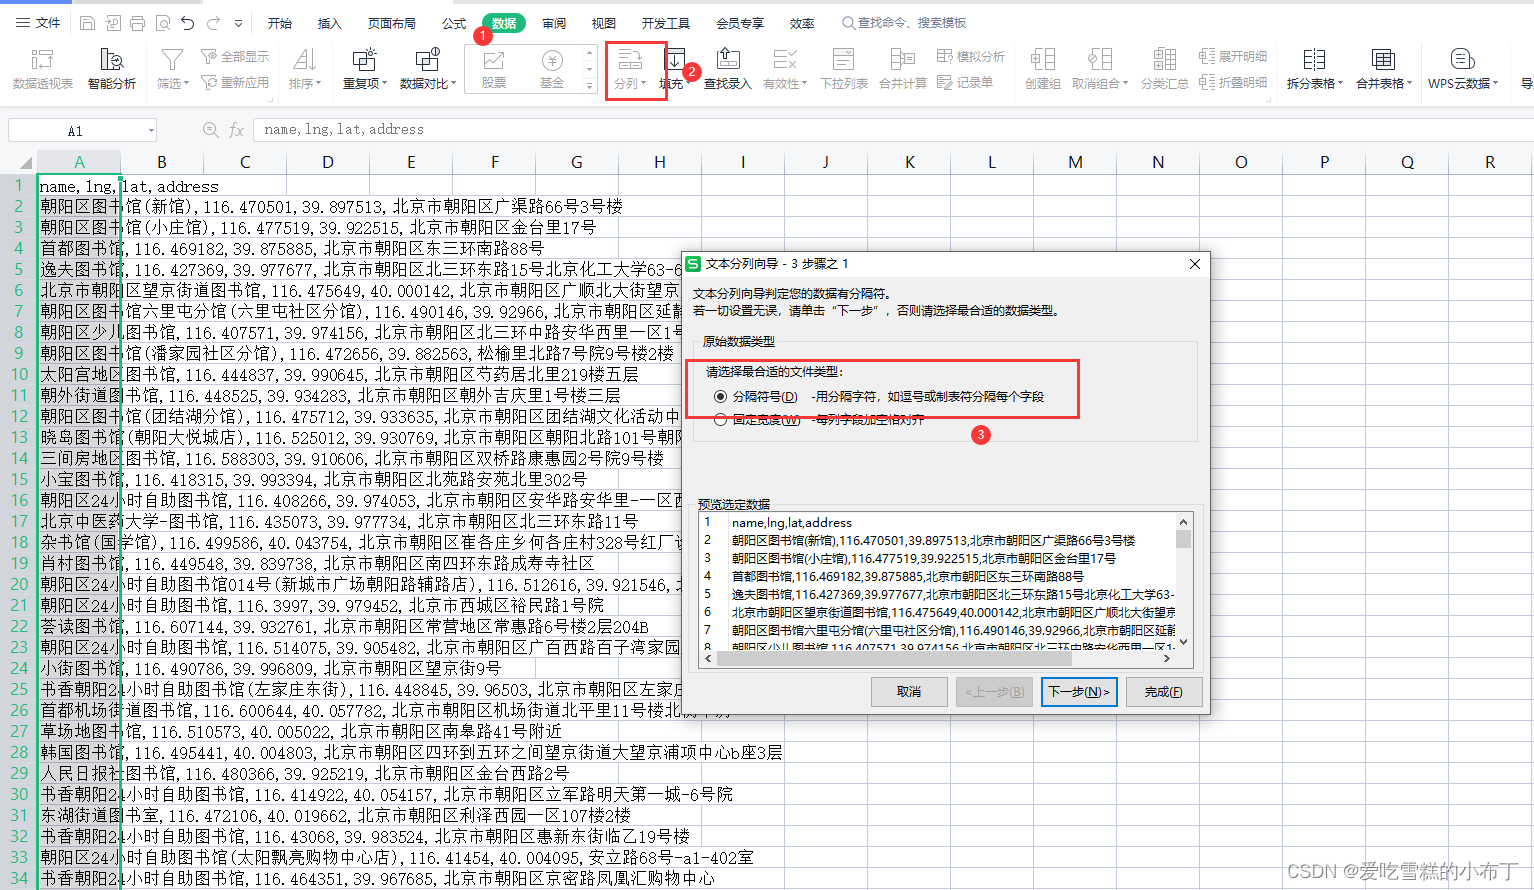Click the preview scroll-down arrow
The height and width of the screenshot is (890, 1534).
tap(1184, 642)
